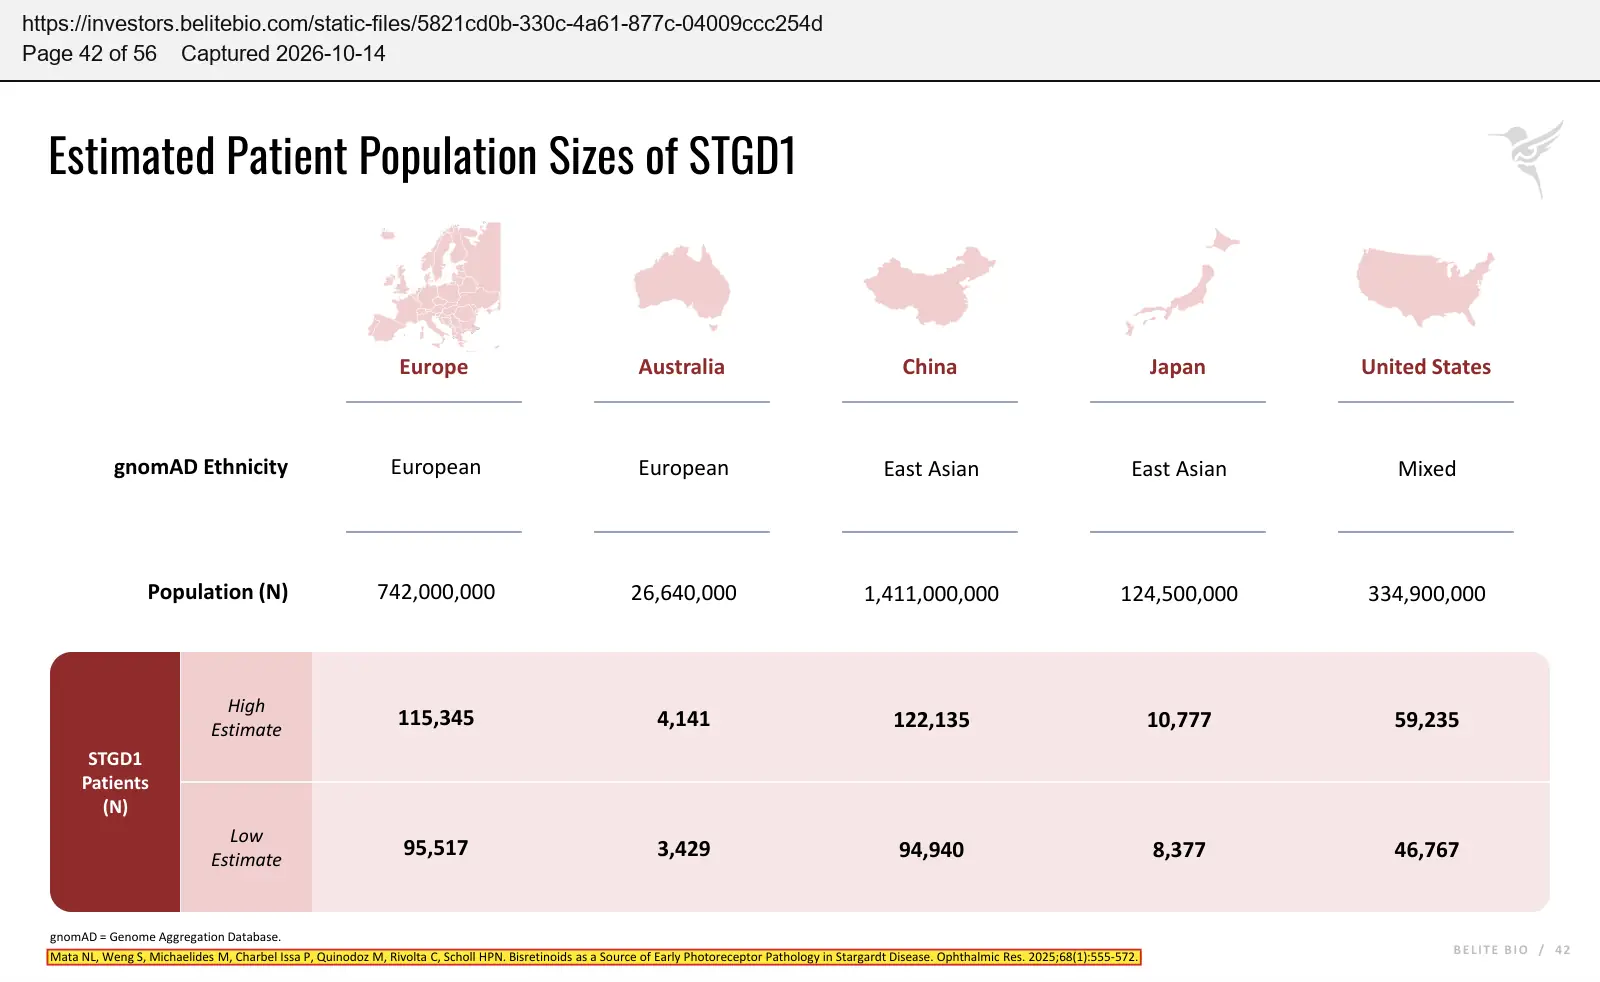
Task: Click high estimate 59,235 for United States
Action: [x=1427, y=720]
